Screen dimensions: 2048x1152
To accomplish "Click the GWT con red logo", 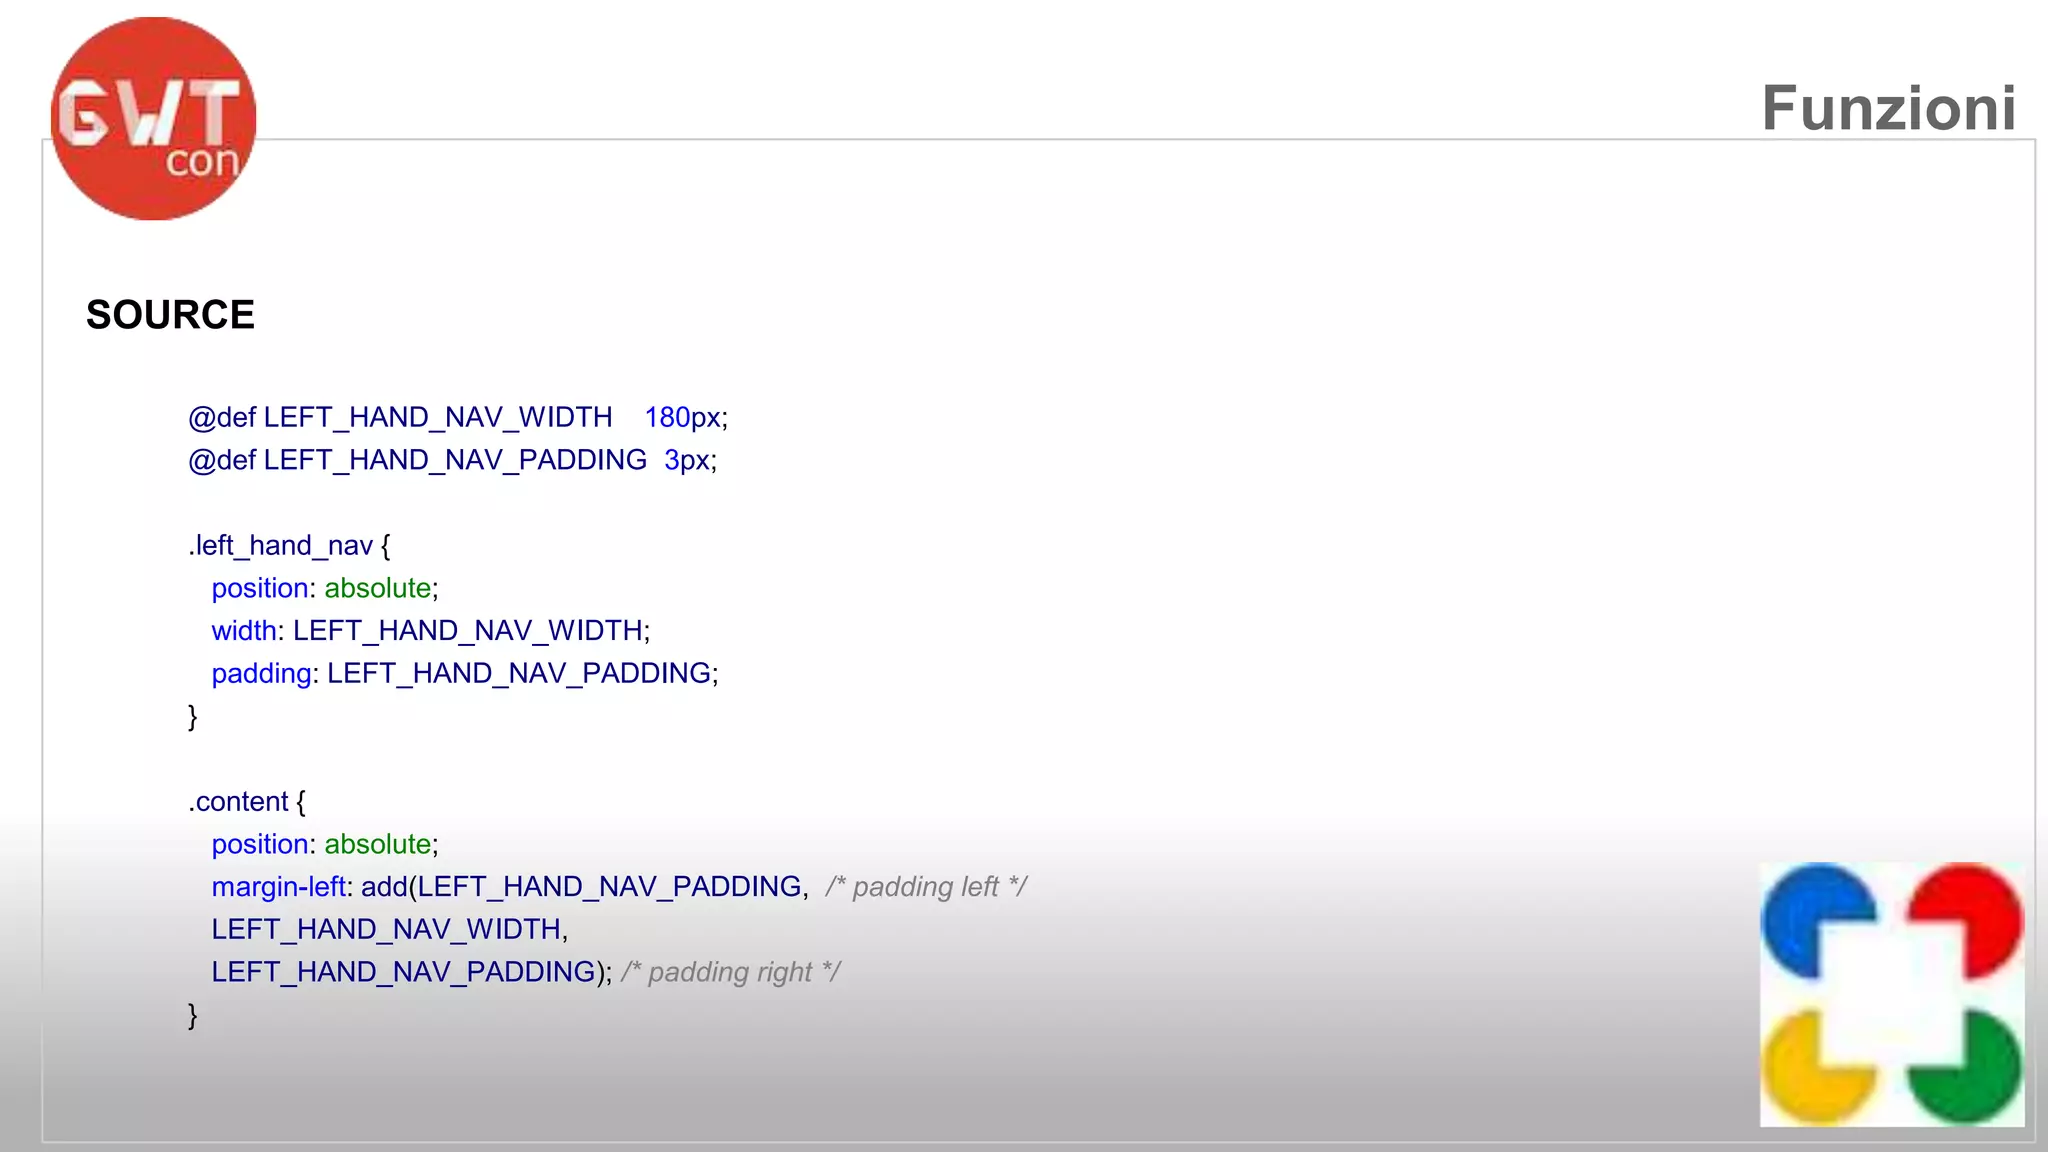I will tap(153, 118).
